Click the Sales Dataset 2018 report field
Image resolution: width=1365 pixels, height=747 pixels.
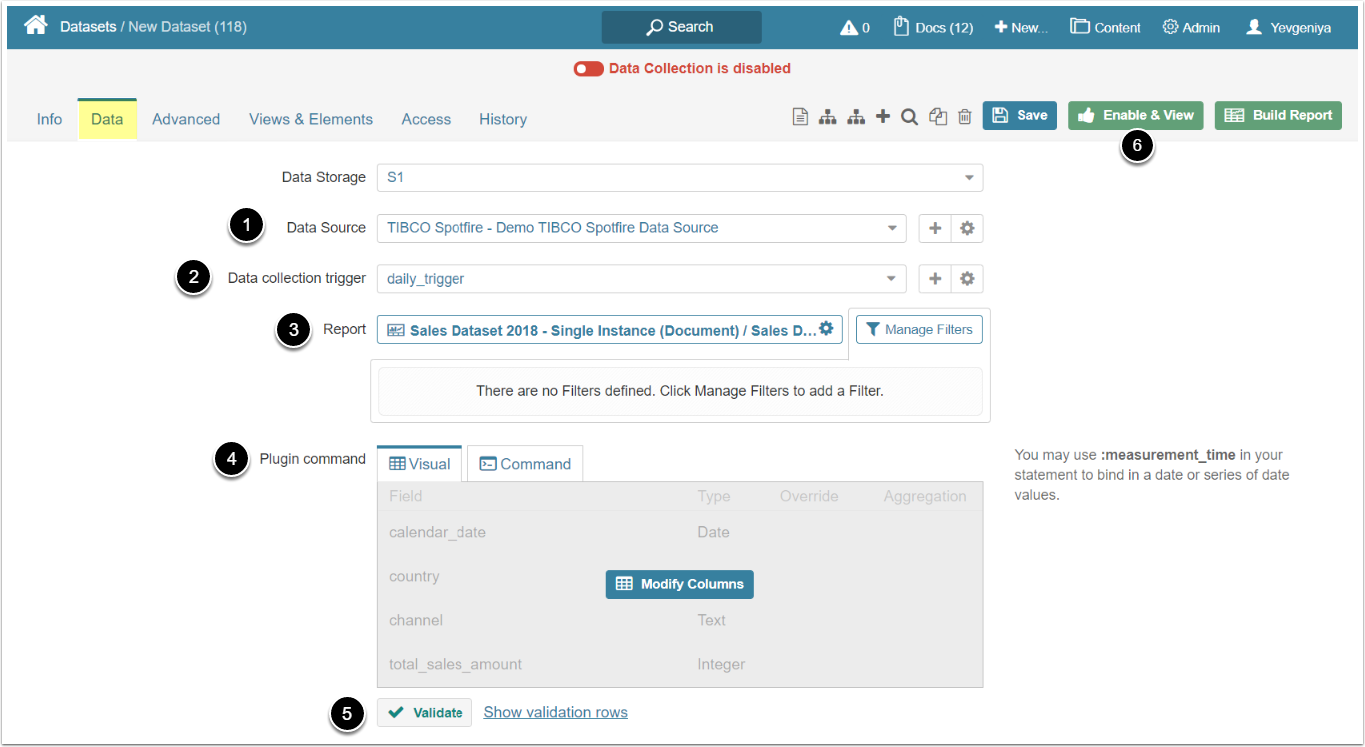coord(610,329)
